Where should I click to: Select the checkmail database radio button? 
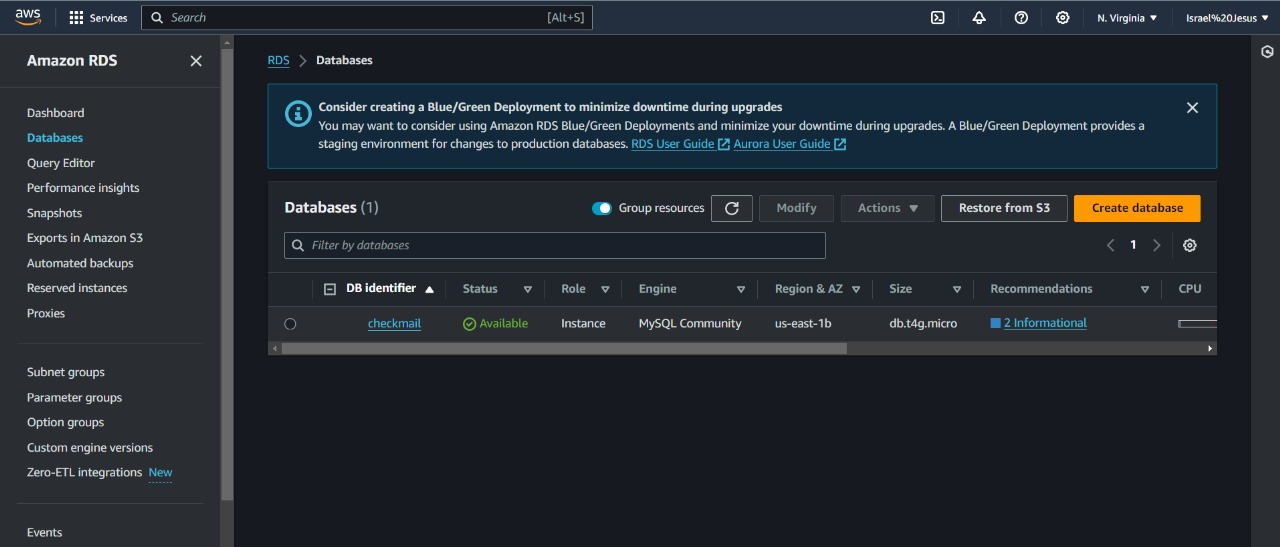[290, 324]
